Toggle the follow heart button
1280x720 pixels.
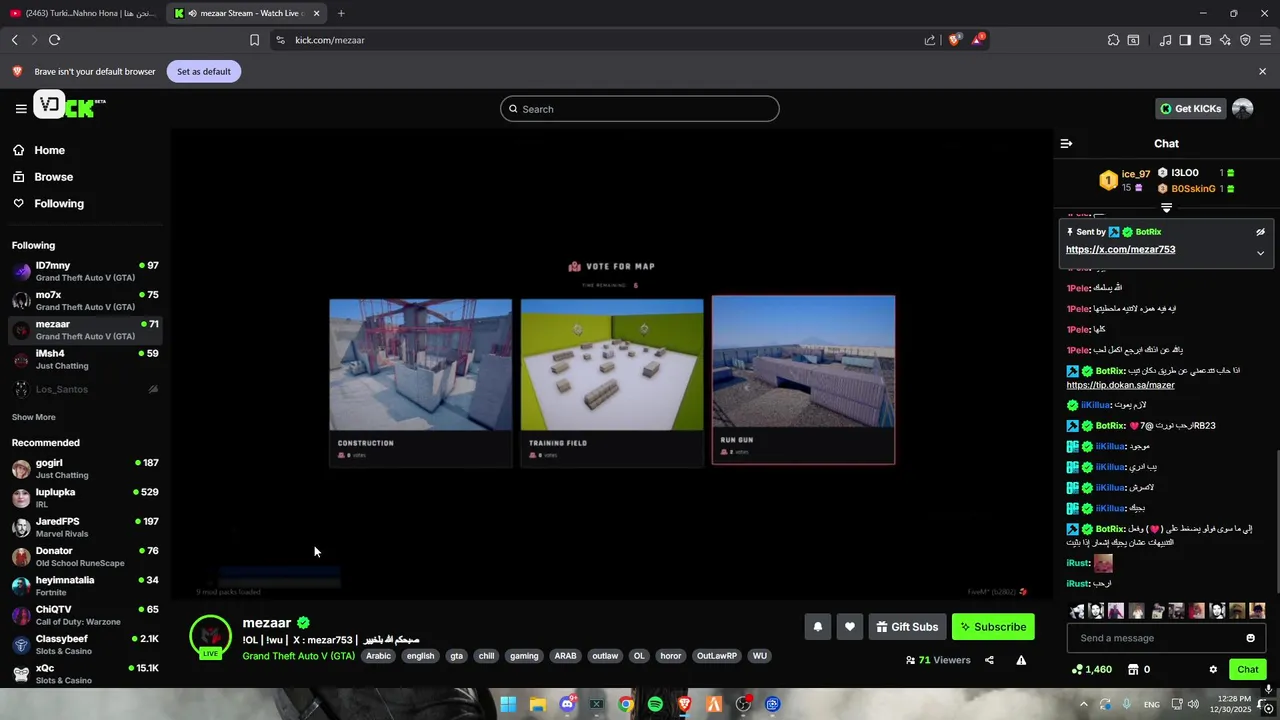[849, 627]
